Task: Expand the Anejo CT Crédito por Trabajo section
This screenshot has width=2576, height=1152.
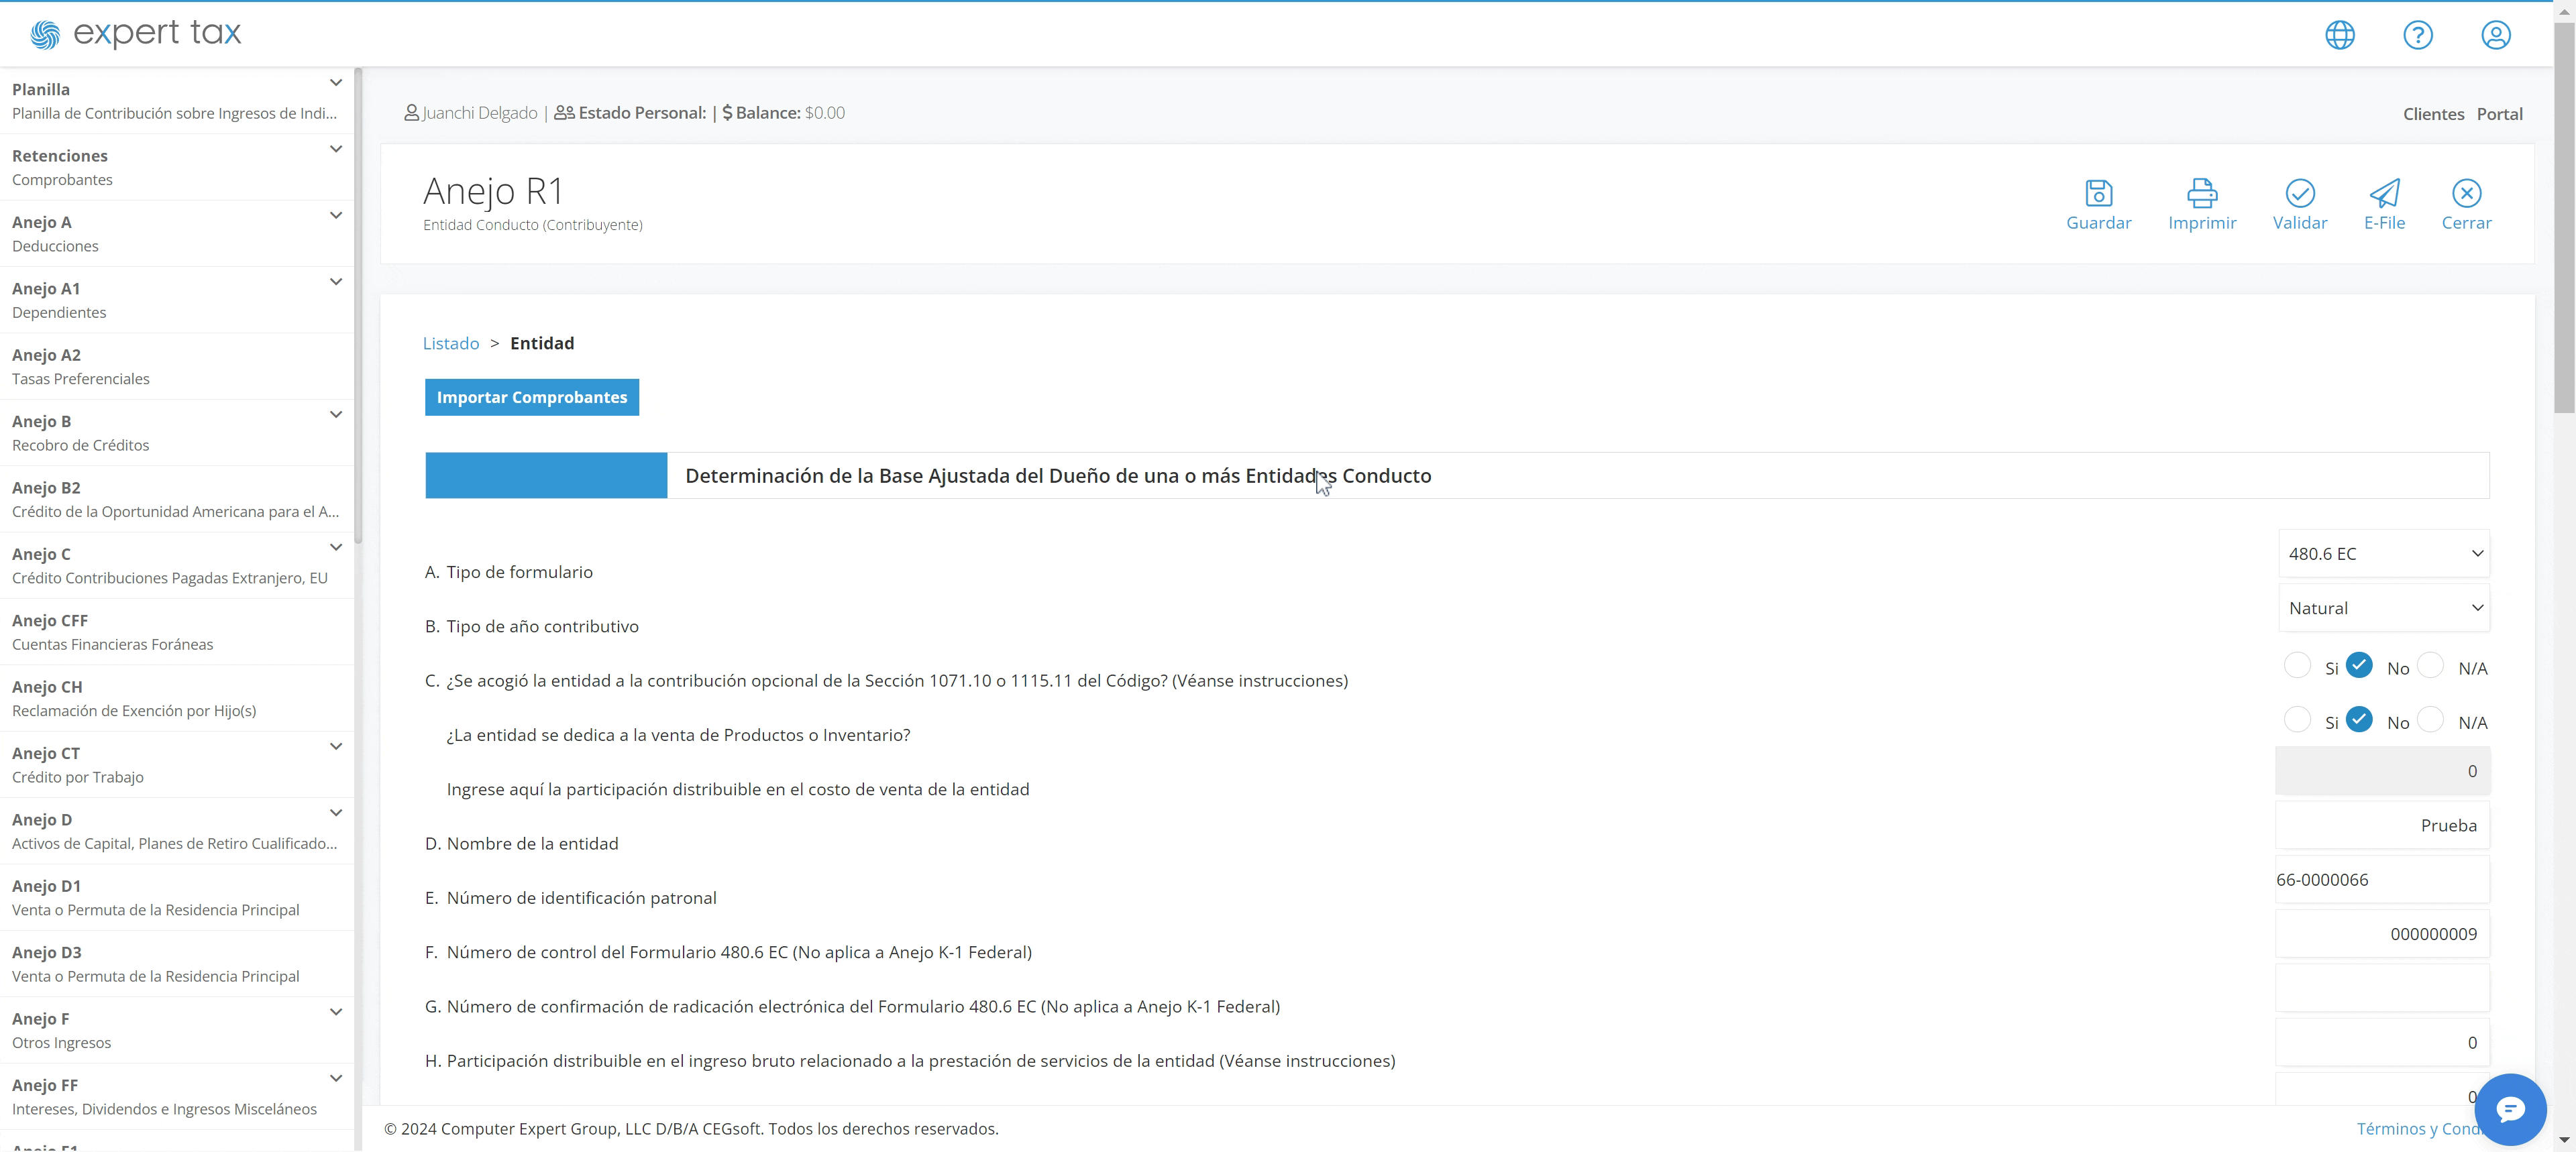Action: pos(336,746)
